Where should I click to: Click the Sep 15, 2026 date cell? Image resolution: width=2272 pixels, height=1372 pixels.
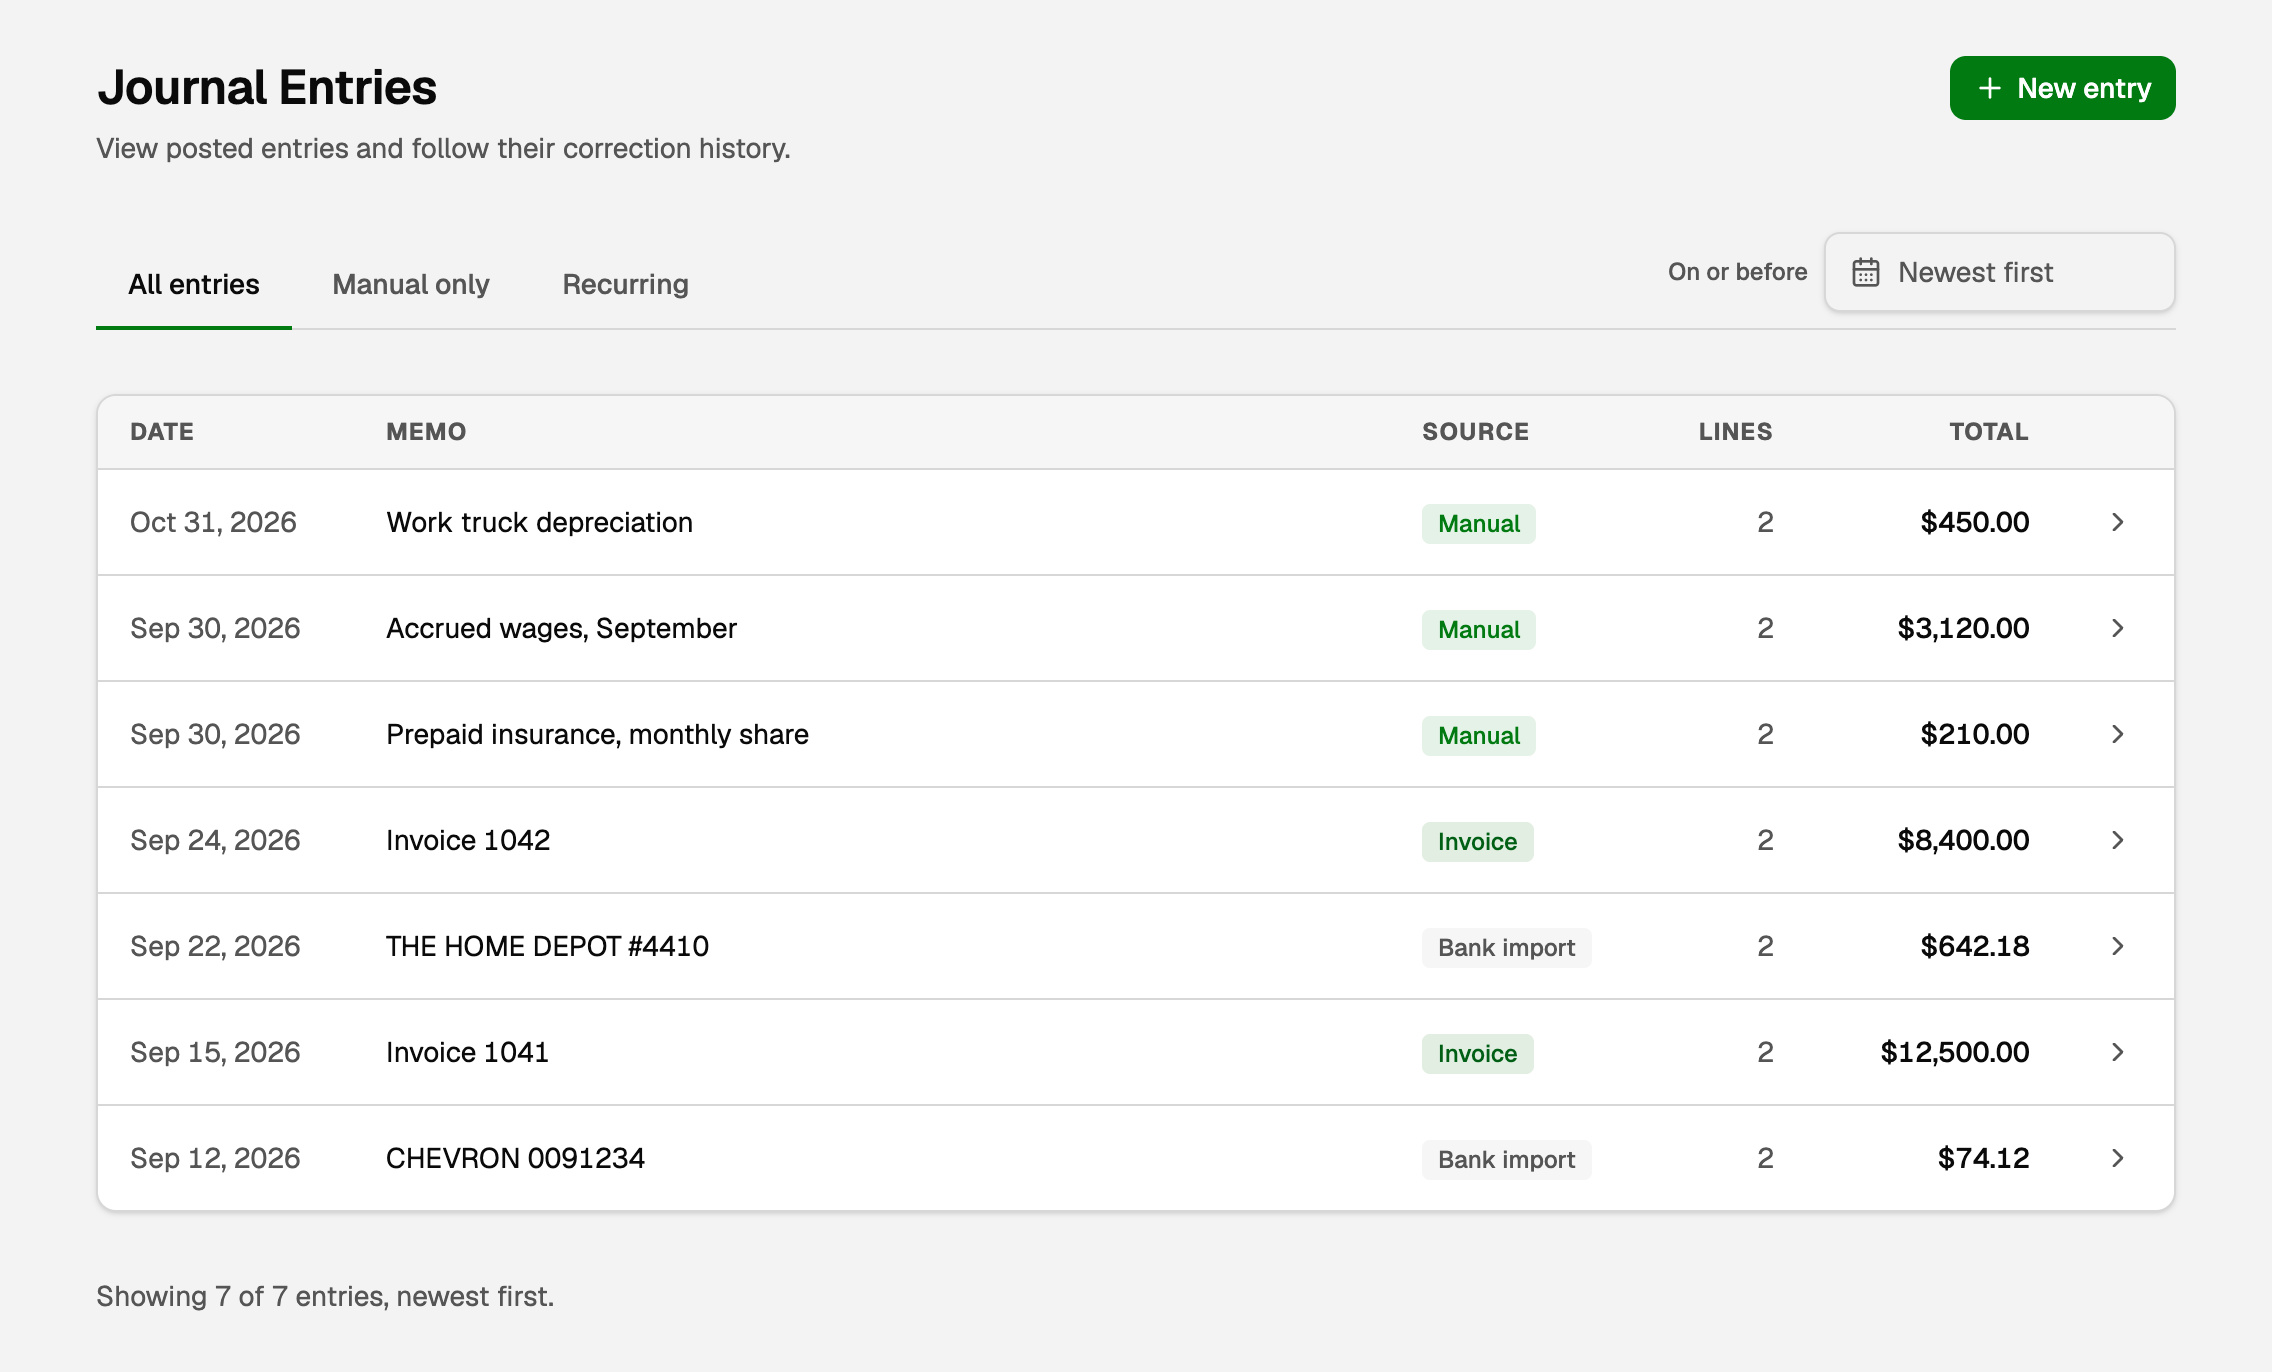click(215, 1052)
